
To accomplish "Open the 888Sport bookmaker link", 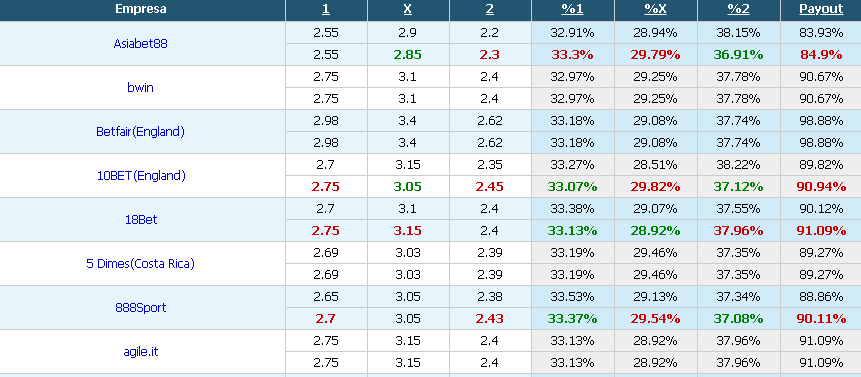I will click(141, 307).
